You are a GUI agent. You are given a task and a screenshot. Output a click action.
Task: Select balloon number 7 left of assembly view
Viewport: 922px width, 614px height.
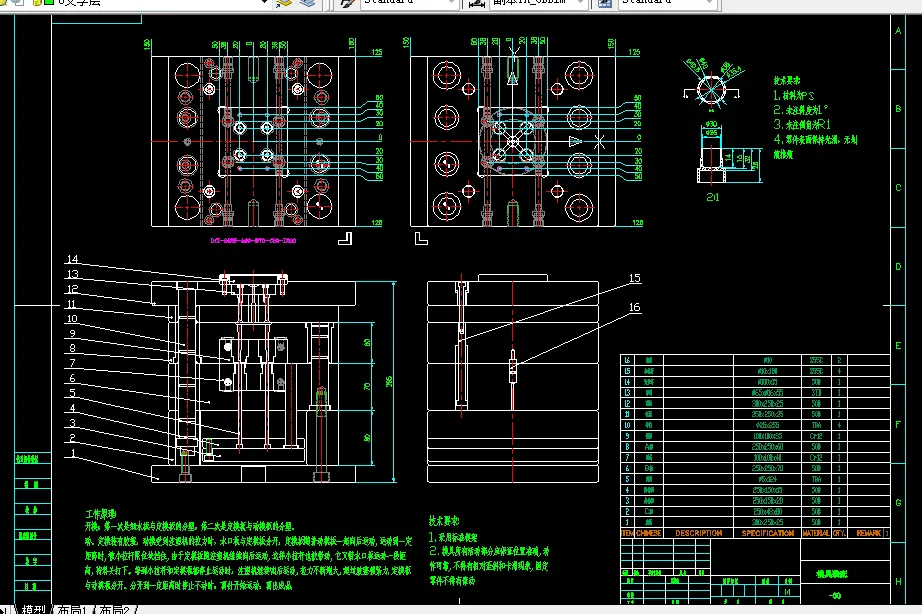pos(72,363)
